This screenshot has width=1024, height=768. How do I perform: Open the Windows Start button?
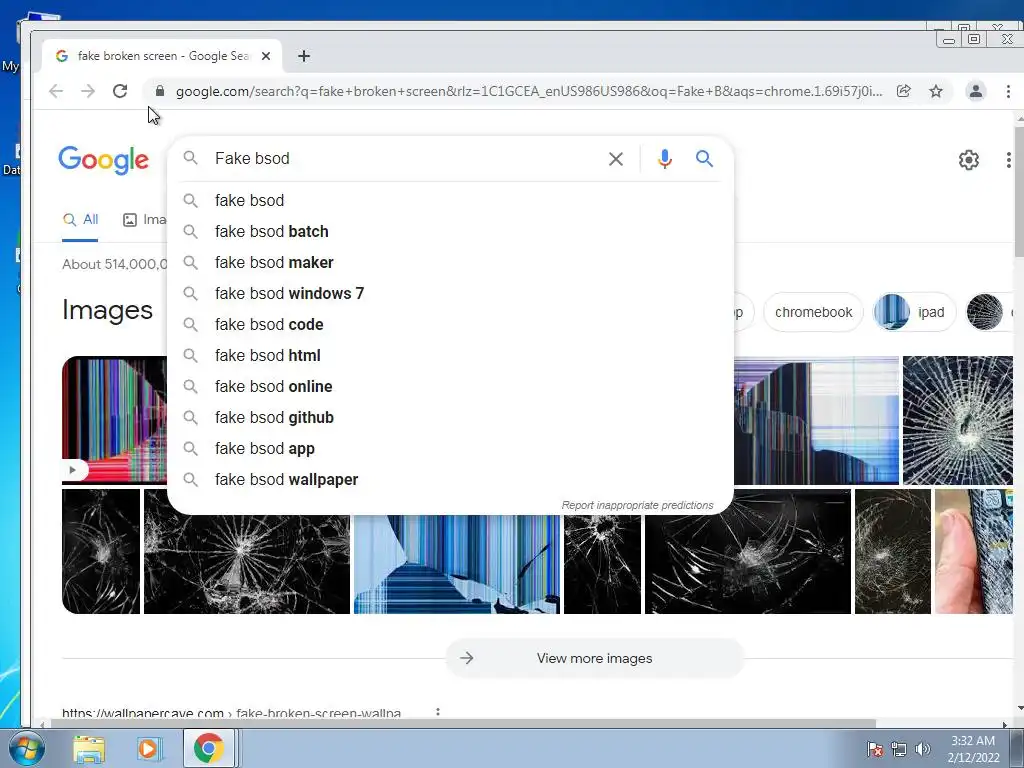click(26, 749)
